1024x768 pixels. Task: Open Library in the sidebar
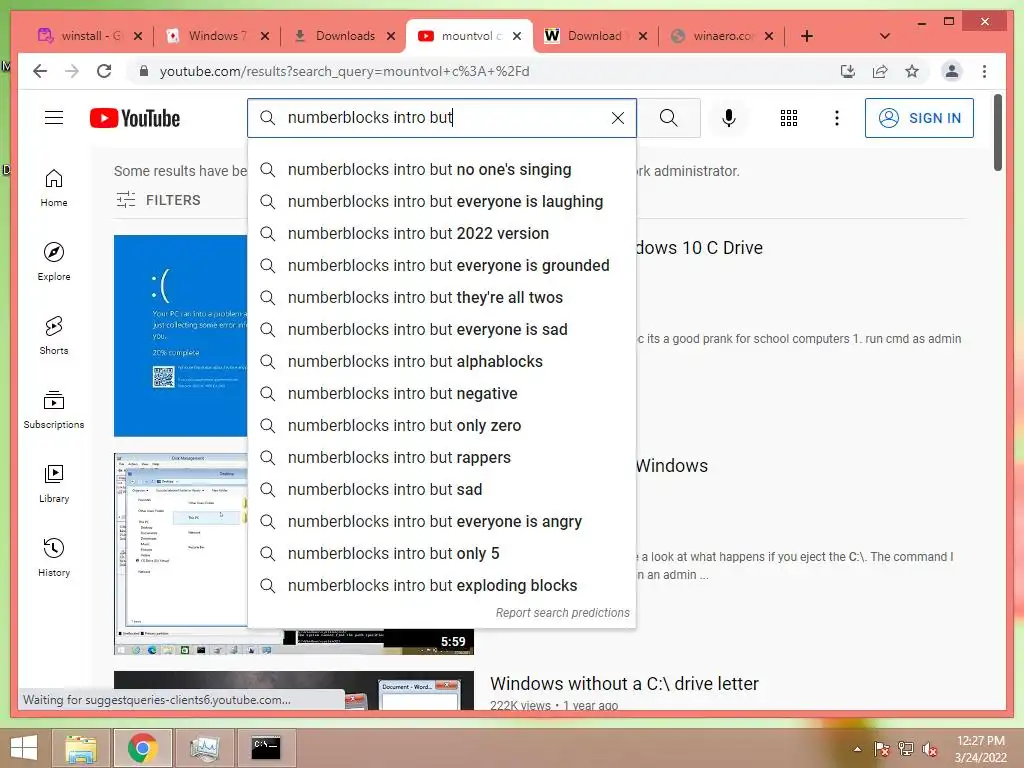pos(54,483)
